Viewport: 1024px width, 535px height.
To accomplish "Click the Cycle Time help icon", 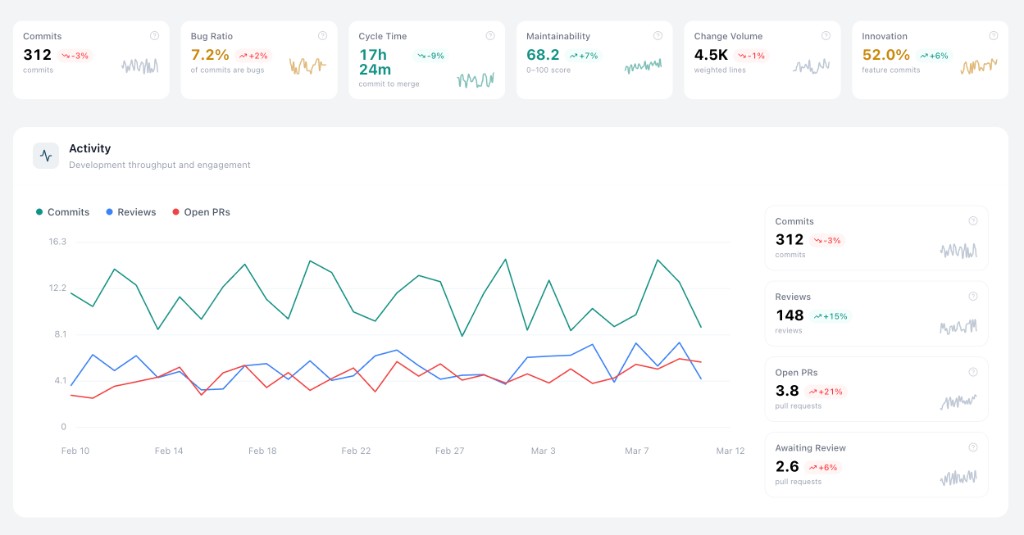I will 490,36.
